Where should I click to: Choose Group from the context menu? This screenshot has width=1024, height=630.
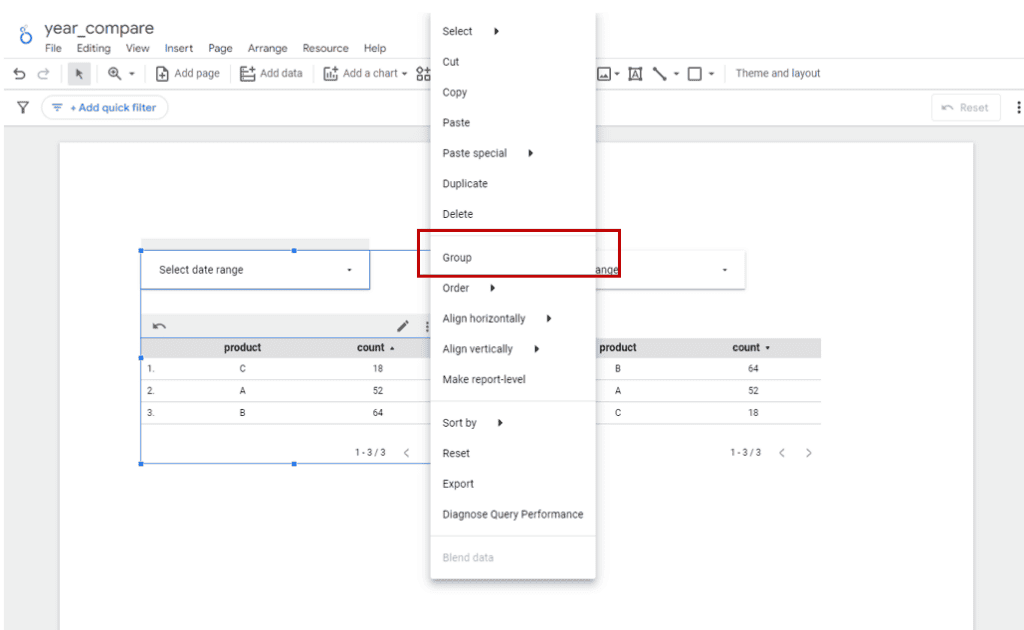tap(457, 258)
